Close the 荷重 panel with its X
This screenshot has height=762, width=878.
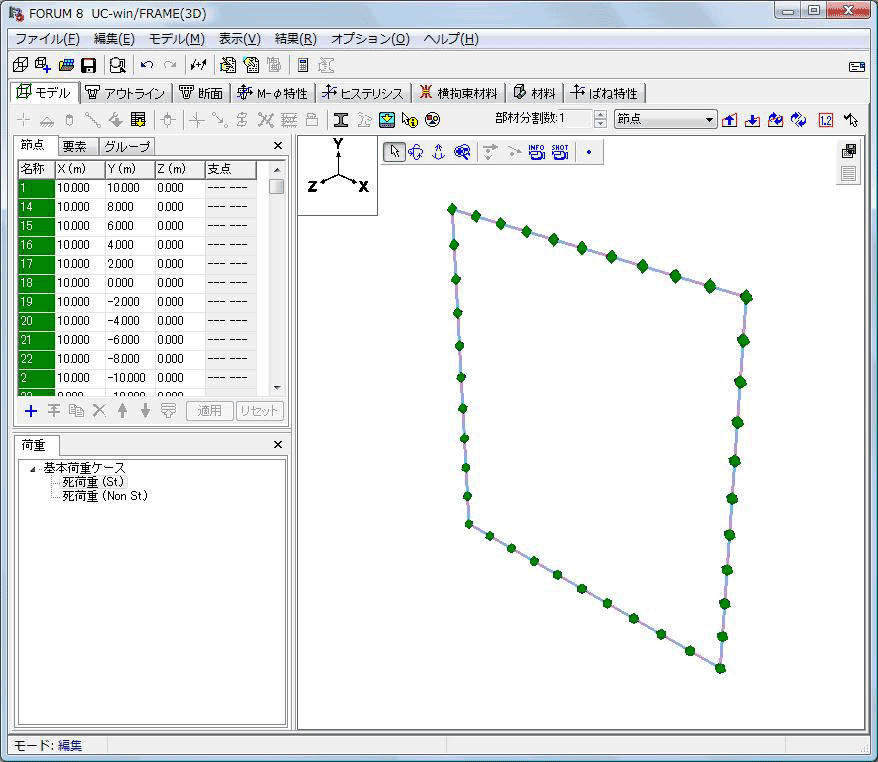[x=278, y=445]
